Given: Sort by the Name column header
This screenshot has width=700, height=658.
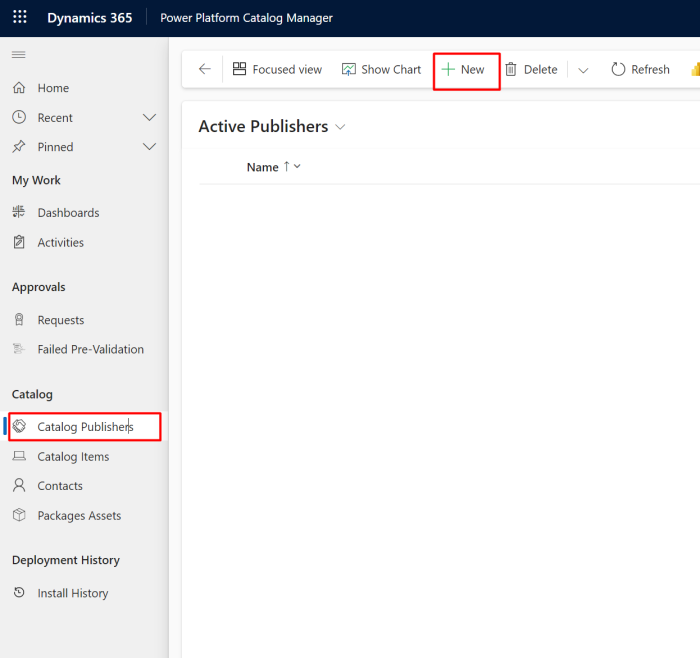Looking at the screenshot, I should tap(262, 167).
